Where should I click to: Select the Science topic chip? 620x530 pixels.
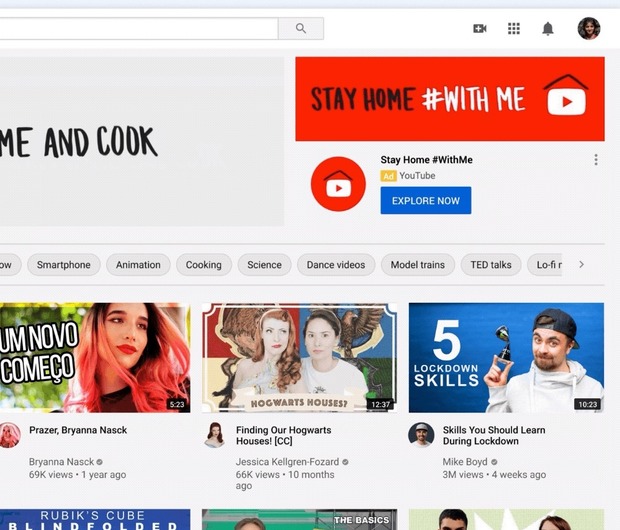[265, 265]
